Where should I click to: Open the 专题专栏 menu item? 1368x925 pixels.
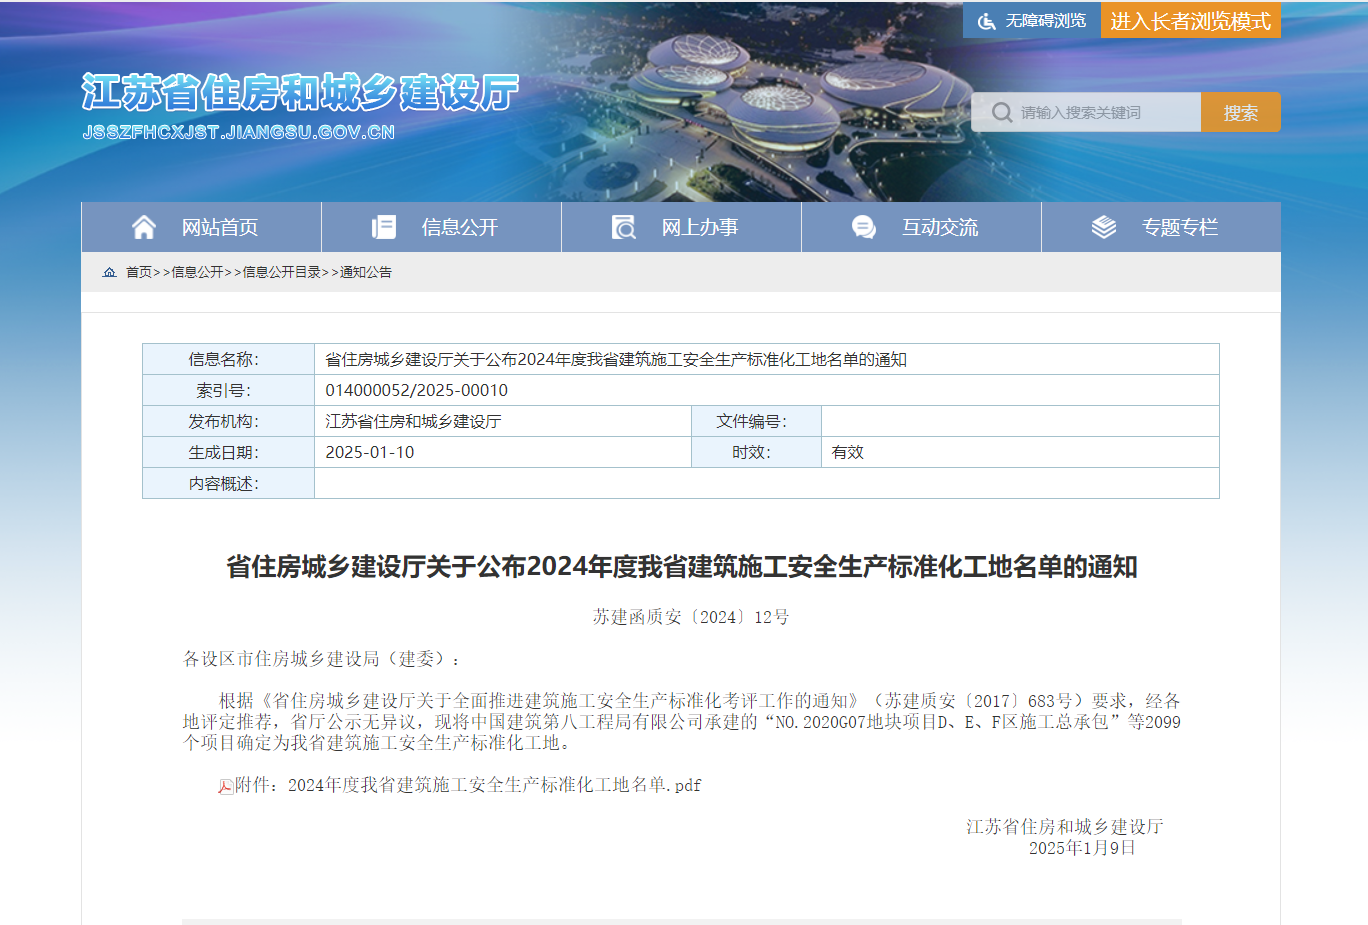point(1180,227)
